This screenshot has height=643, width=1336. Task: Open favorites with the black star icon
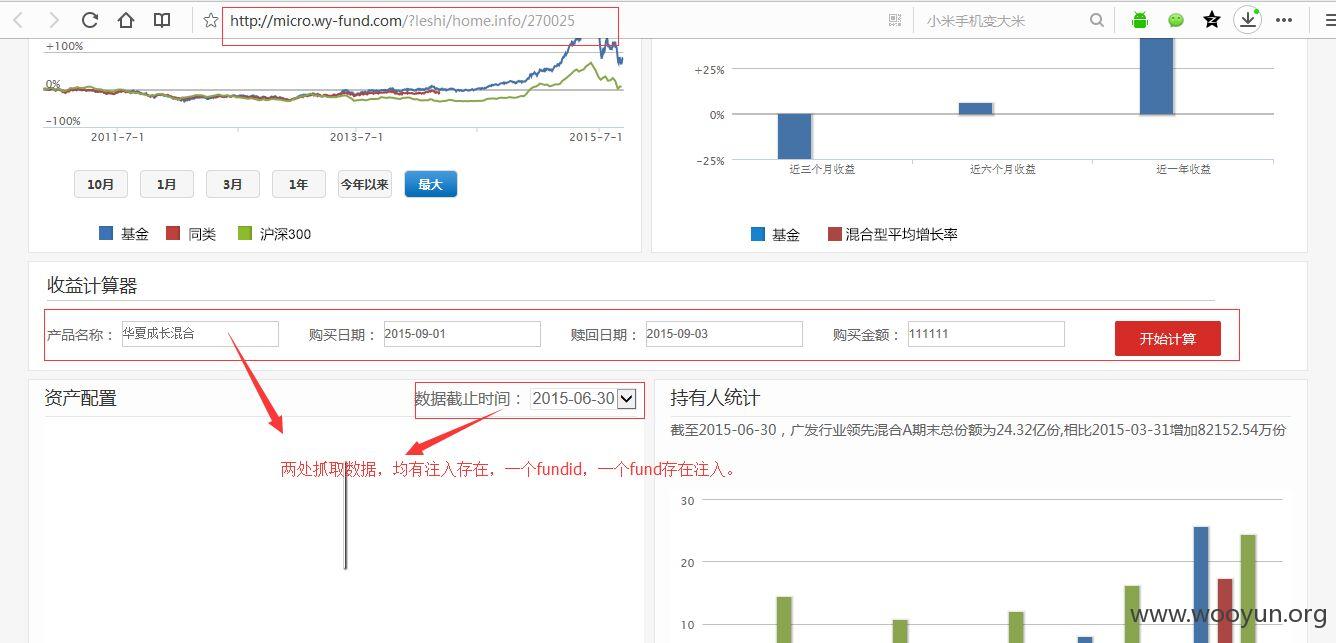1212,20
